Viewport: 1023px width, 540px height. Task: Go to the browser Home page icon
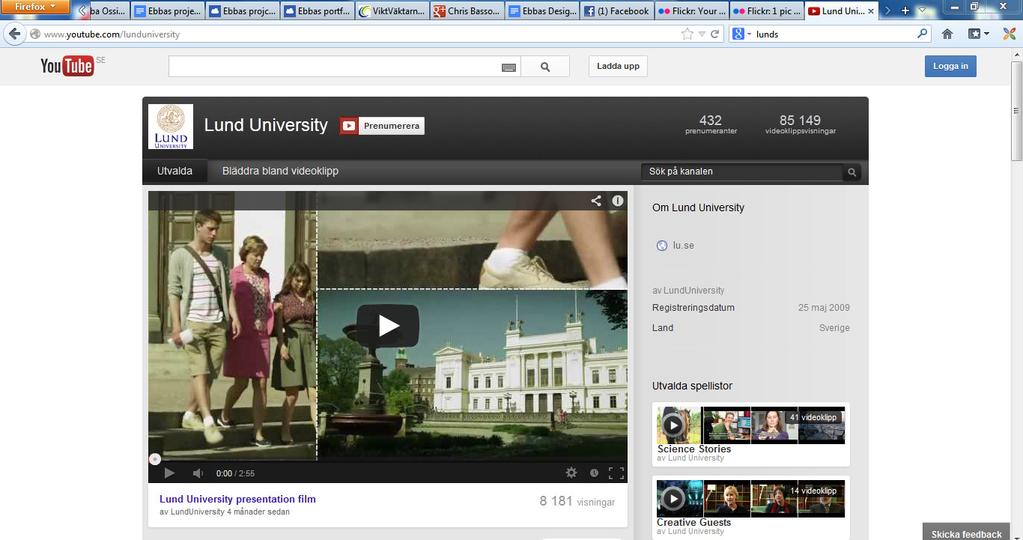(x=947, y=34)
